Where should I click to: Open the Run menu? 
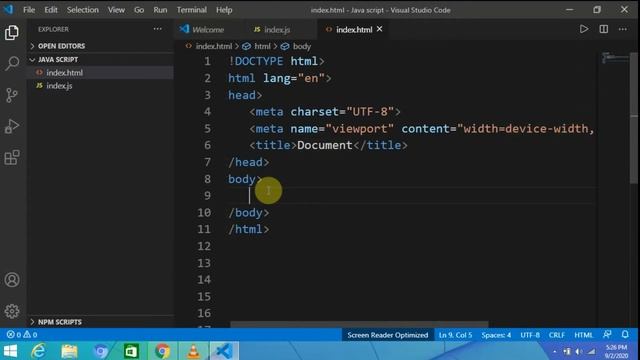pyautogui.click(x=160, y=10)
